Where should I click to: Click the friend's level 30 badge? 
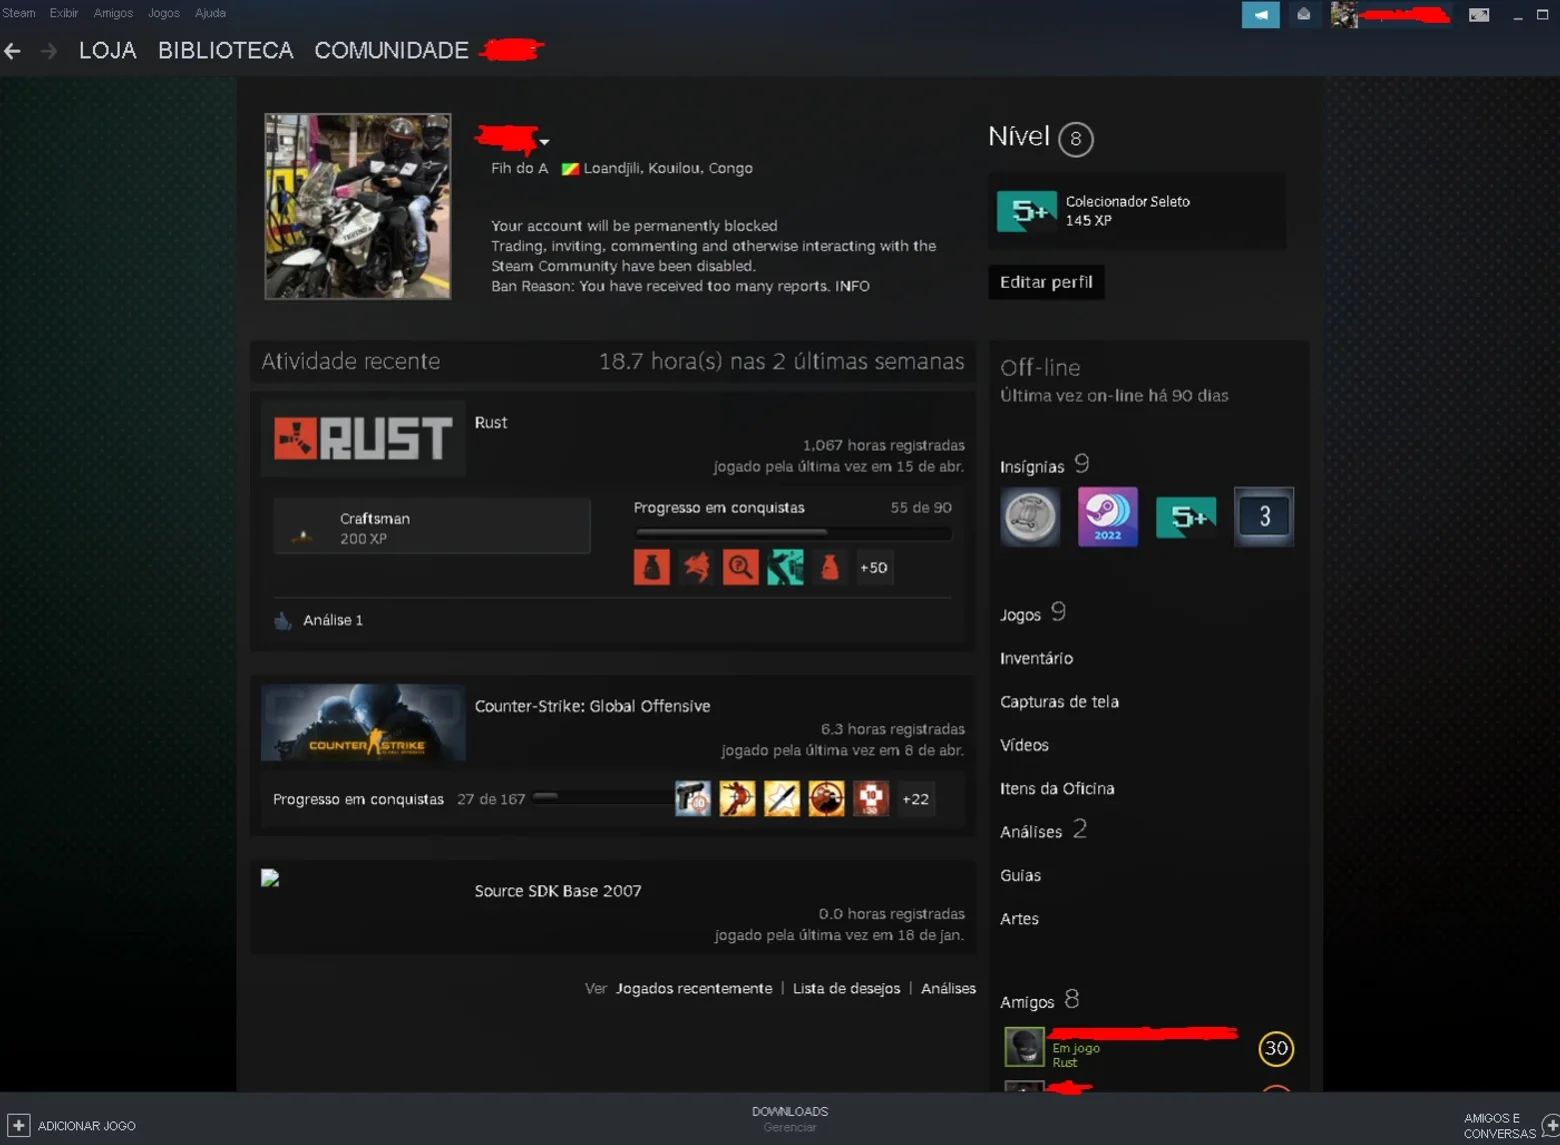(1276, 1048)
